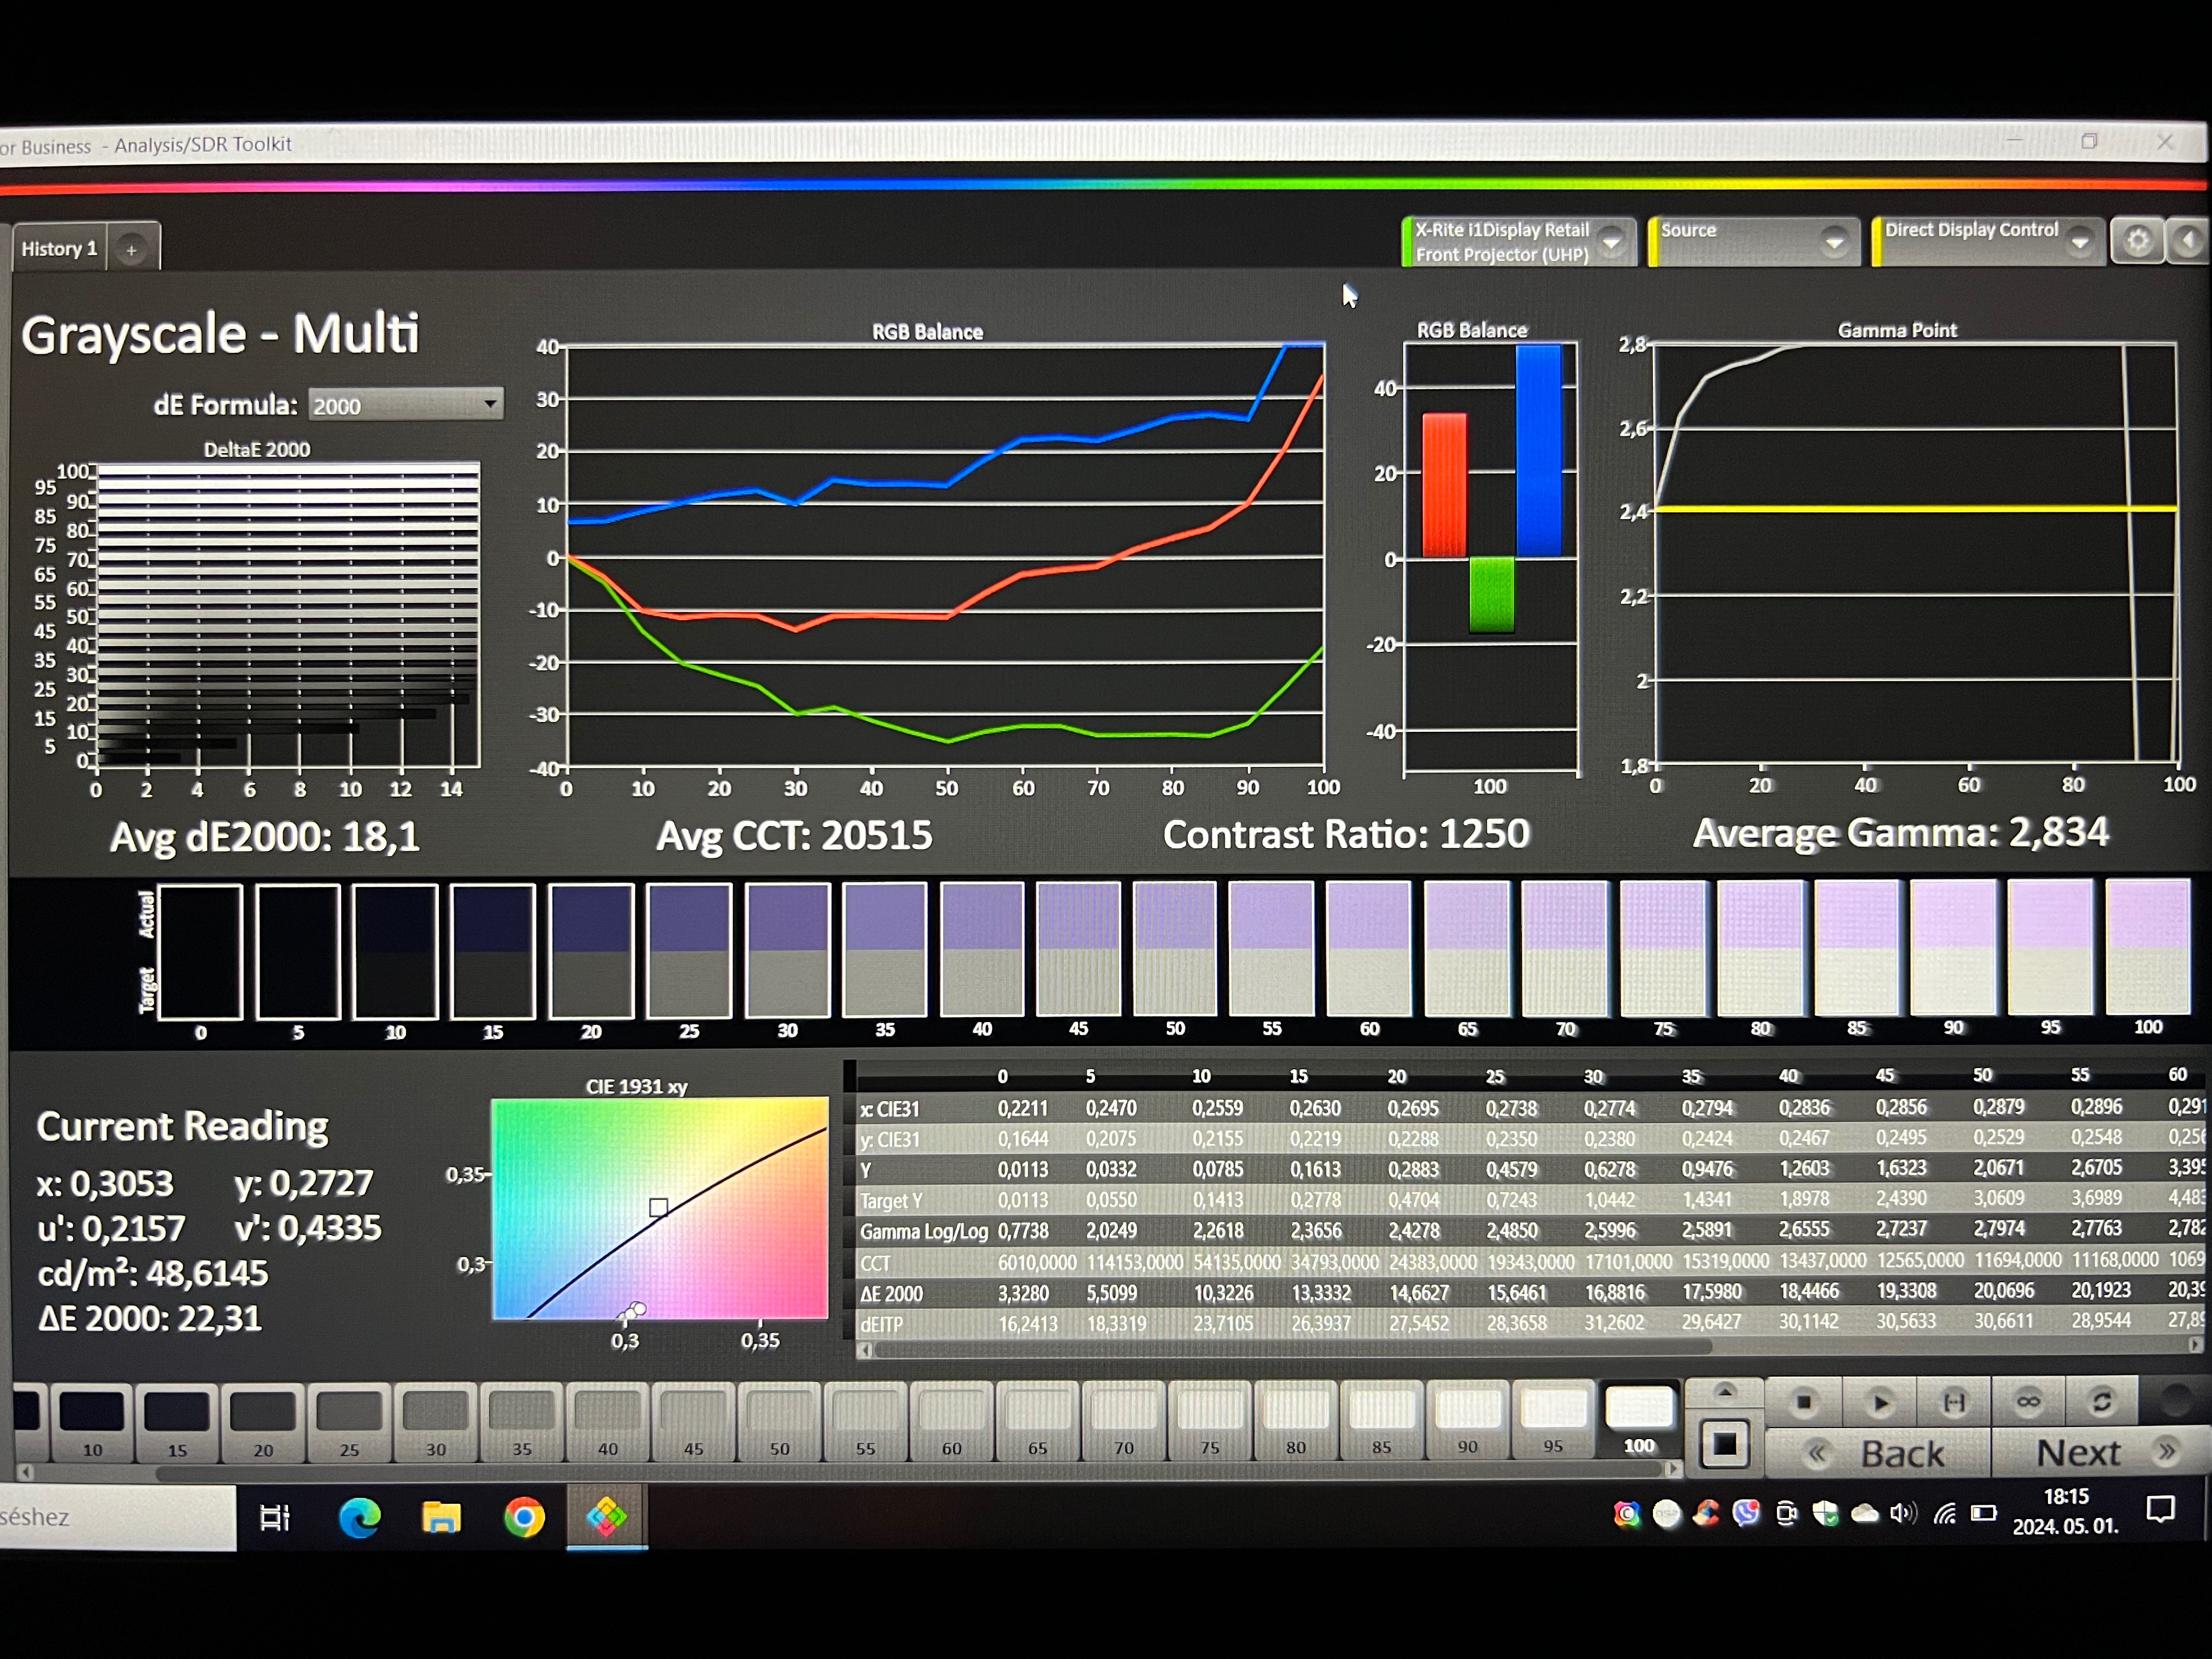
Task: Click the continuous read infinity icon
Action: (x=2028, y=1403)
